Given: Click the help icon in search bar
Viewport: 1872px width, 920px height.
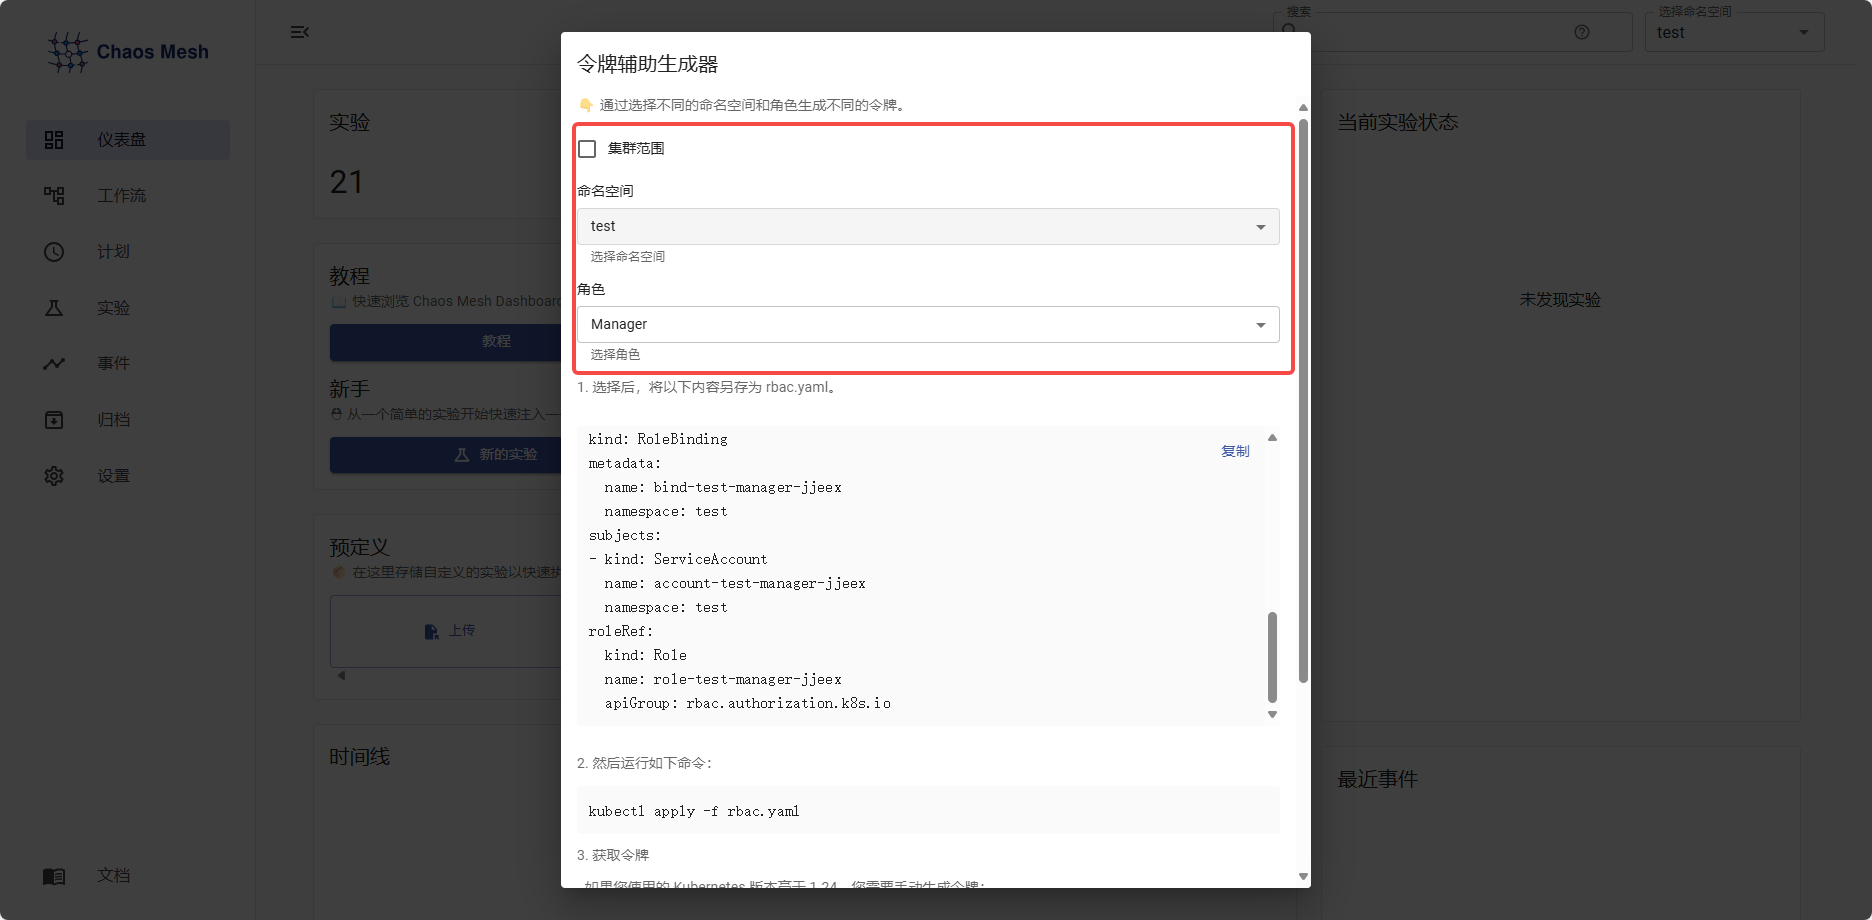Looking at the screenshot, I should [x=1582, y=32].
